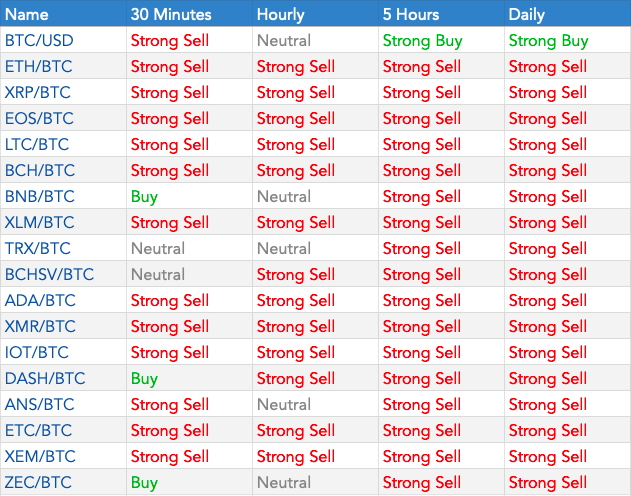Click the BNB/BTC pair link
631x496 pixels.
point(38,197)
